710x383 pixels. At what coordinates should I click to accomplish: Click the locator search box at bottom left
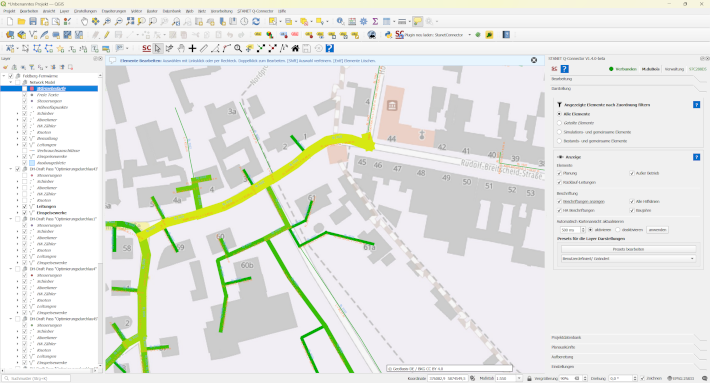coord(36,378)
